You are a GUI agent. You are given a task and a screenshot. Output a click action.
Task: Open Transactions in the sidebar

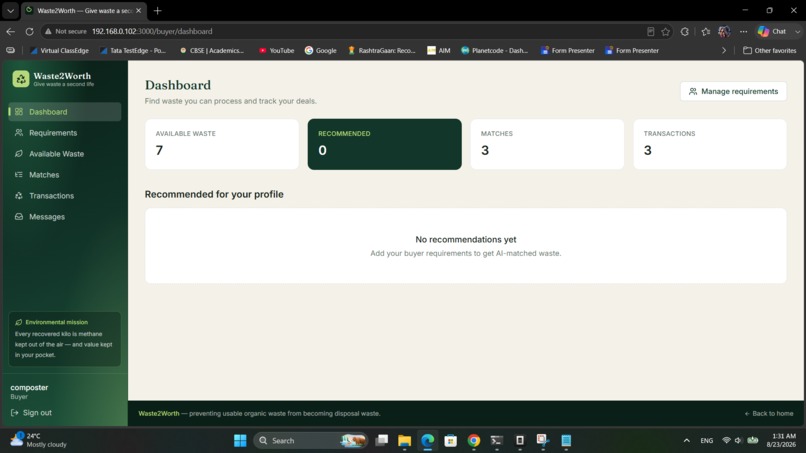tap(65, 196)
